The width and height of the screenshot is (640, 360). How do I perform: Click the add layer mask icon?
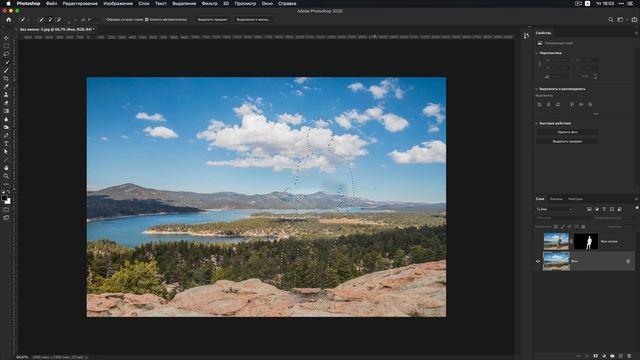point(596,356)
